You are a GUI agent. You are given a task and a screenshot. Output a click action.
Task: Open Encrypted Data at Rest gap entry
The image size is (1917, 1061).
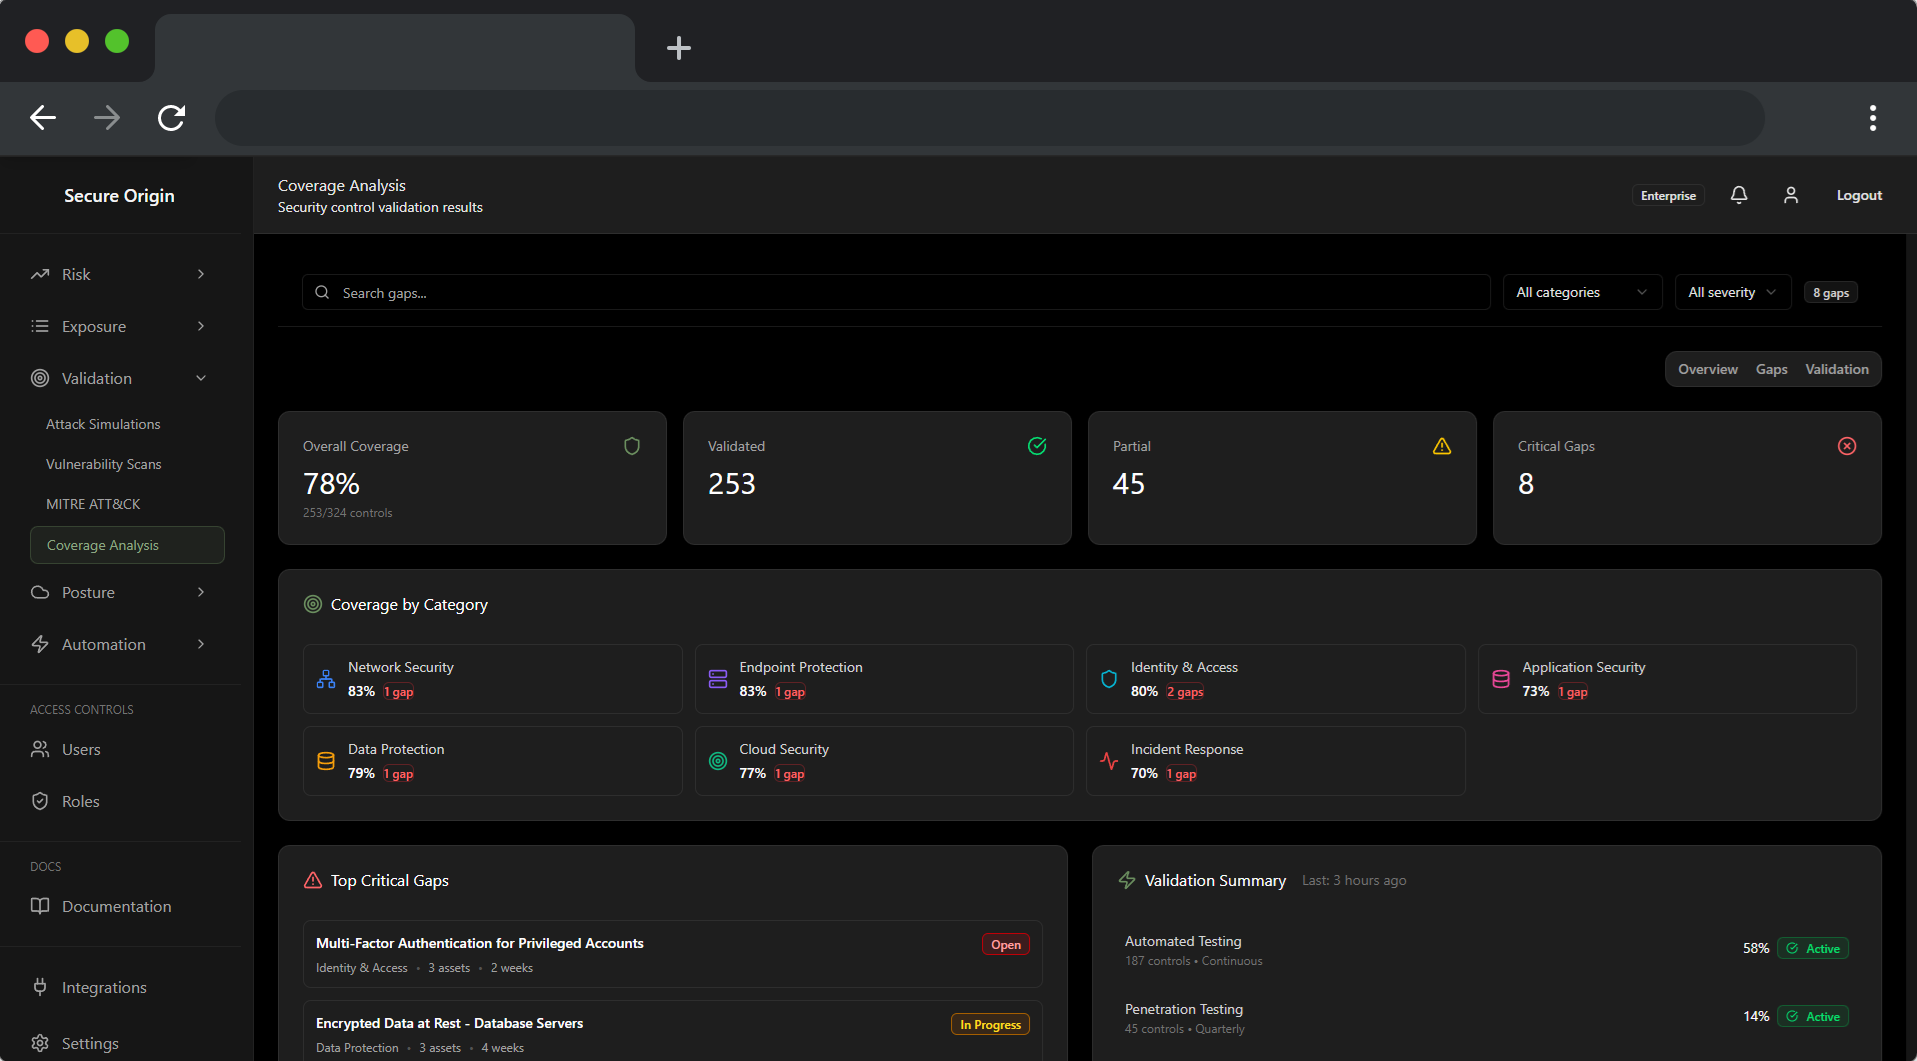pos(672,1031)
